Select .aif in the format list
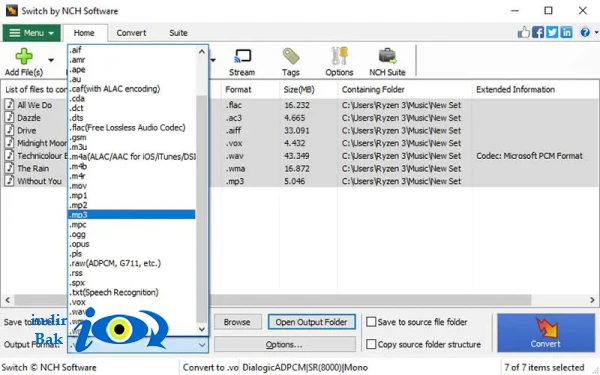Image resolution: width=600 pixels, height=375 pixels. [x=132, y=50]
